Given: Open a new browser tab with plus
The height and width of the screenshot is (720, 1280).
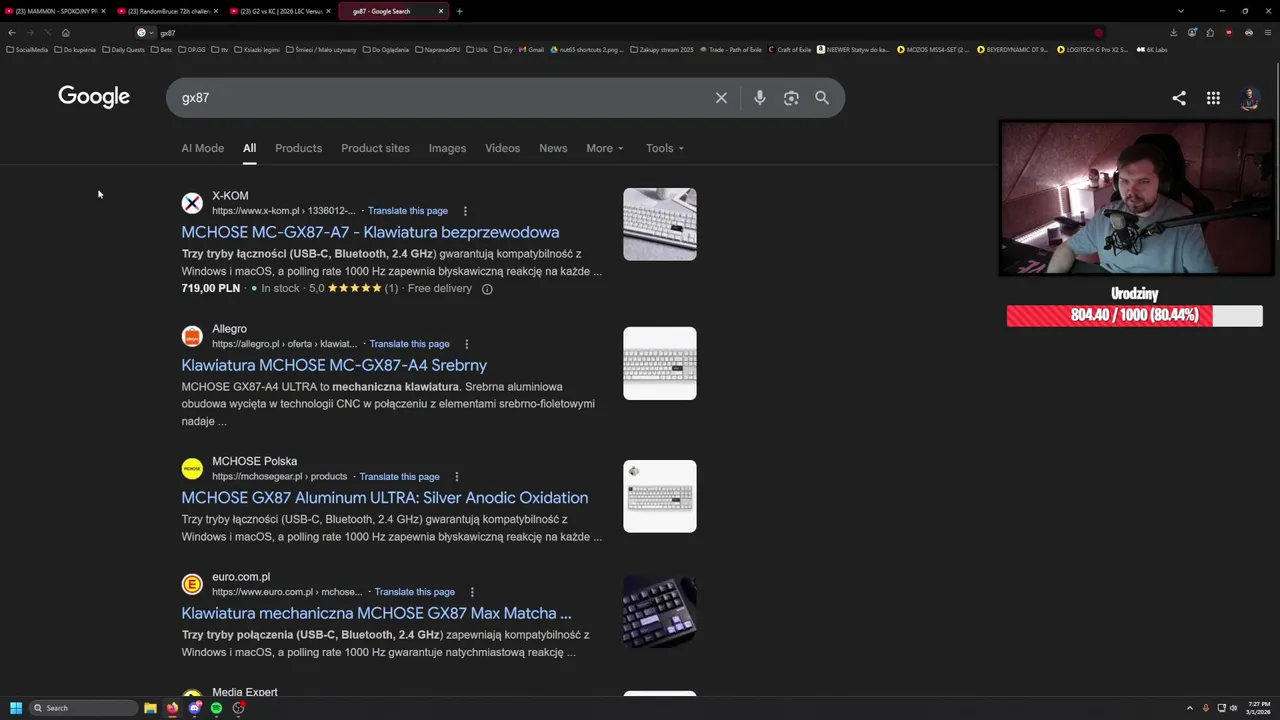Looking at the screenshot, I should (x=459, y=11).
